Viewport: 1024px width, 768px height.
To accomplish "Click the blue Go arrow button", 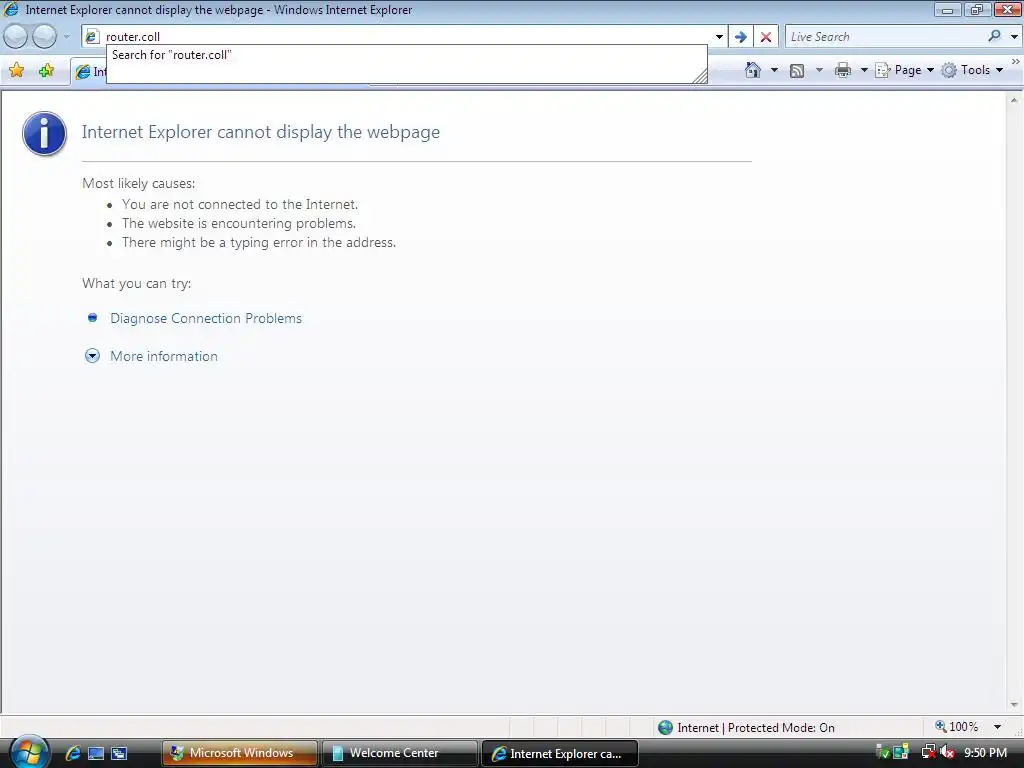I will pos(741,37).
